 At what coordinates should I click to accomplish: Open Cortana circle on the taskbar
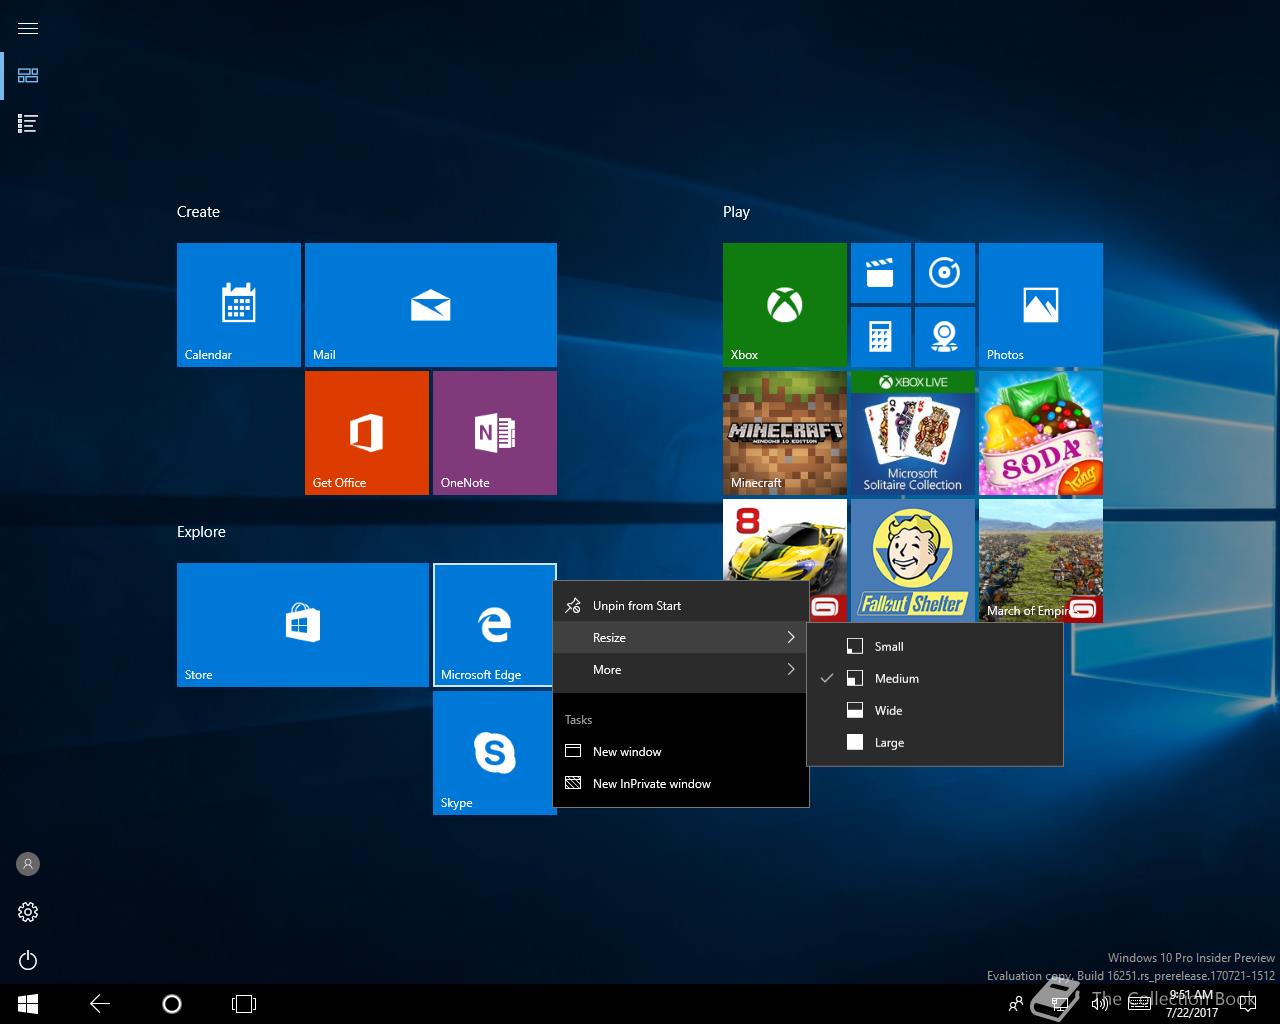tap(172, 1004)
